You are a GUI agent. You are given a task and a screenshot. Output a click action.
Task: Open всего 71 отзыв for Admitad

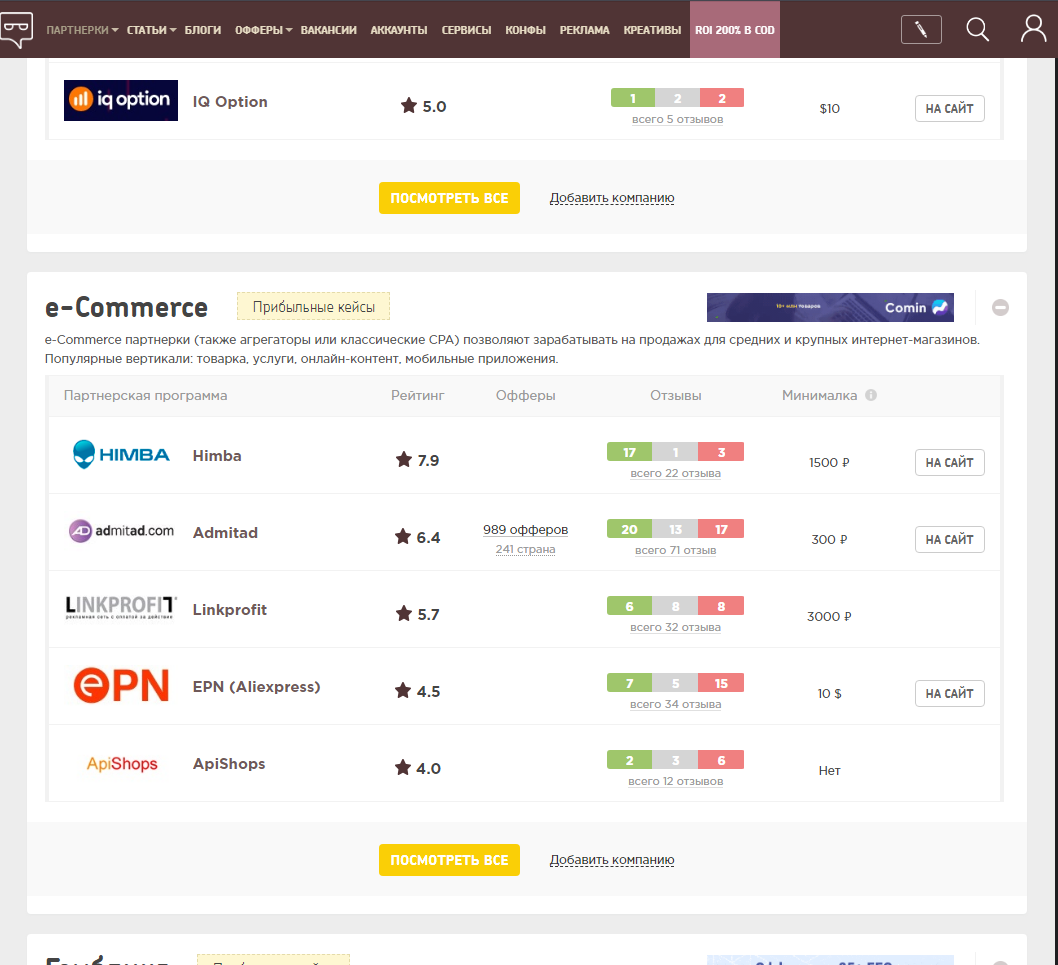(x=675, y=551)
